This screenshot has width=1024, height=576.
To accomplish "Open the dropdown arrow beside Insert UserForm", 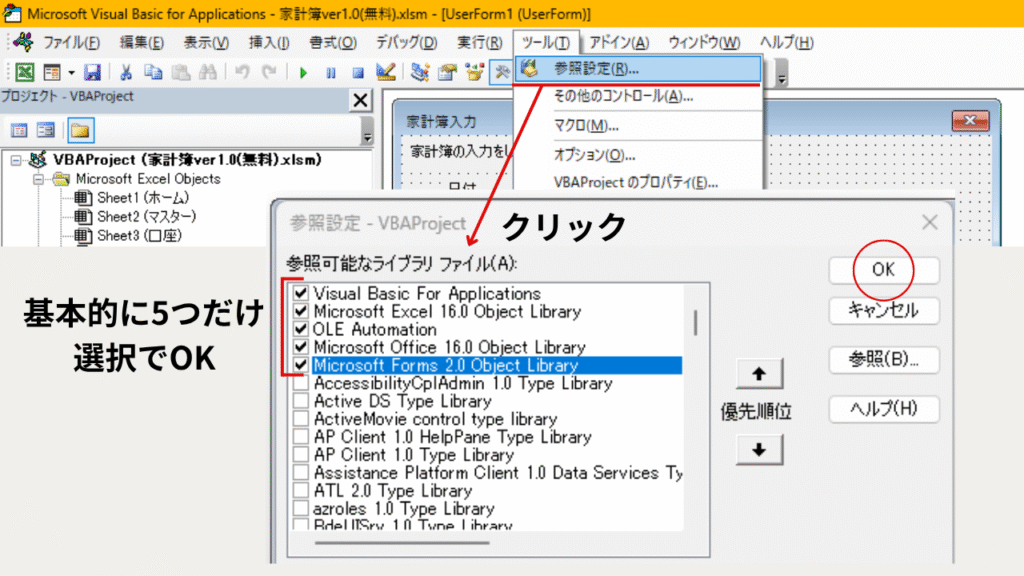I will tap(71, 72).
